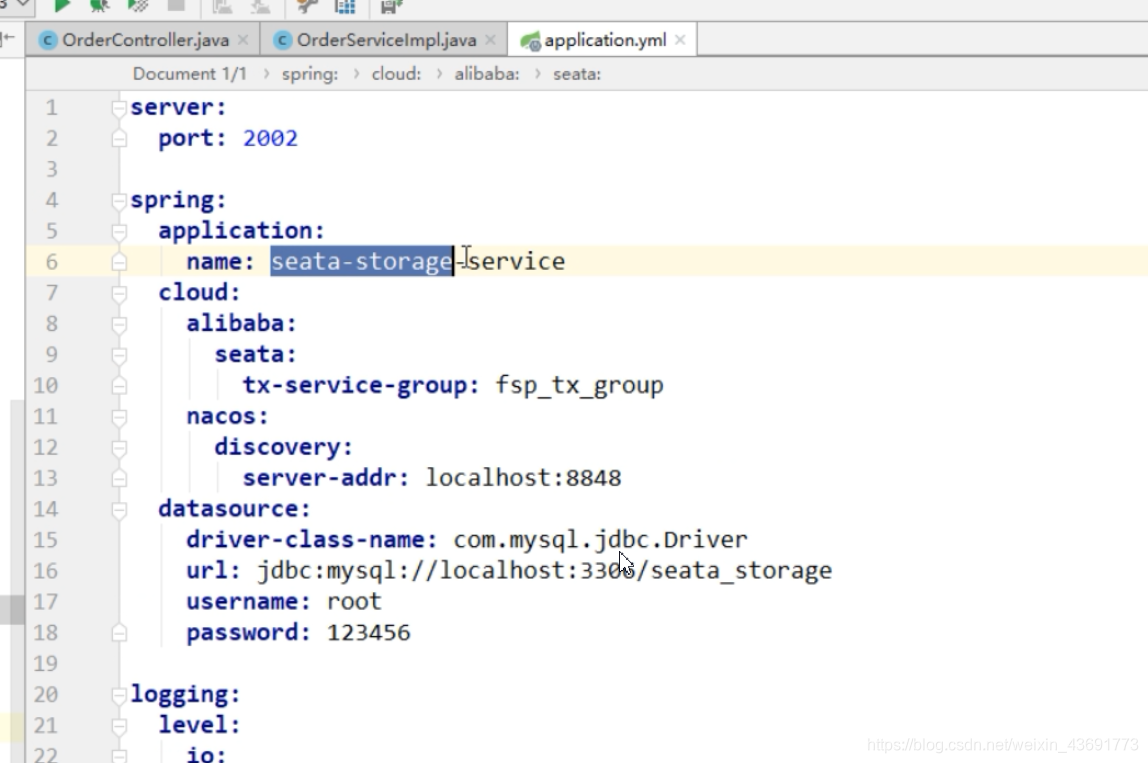The height and width of the screenshot is (763, 1148).
Task: Collapse the 'spring:' block on line 4
Action: (119, 201)
